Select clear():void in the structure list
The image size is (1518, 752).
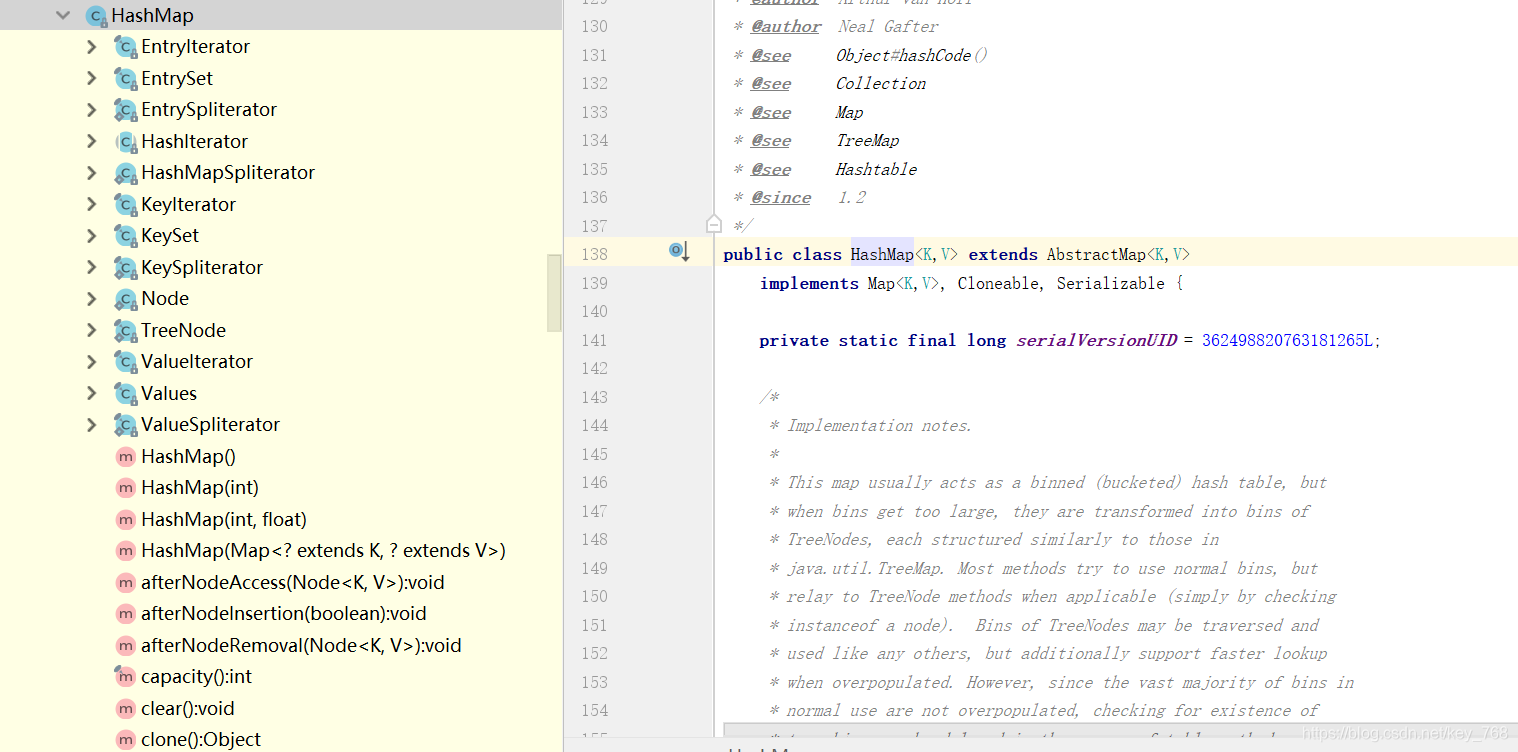coord(188,708)
